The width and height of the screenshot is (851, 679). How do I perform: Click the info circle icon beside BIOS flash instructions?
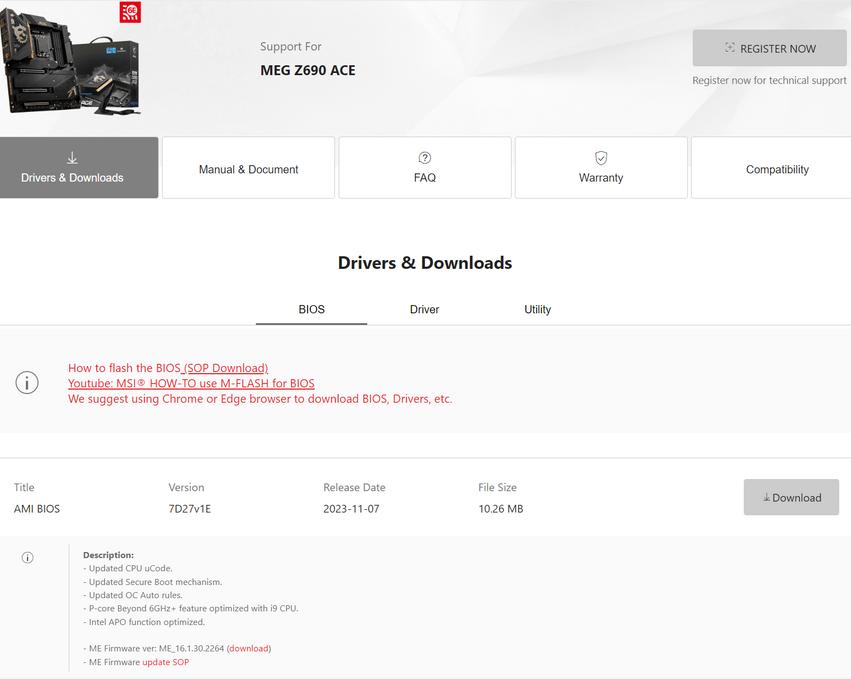point(27,382)
